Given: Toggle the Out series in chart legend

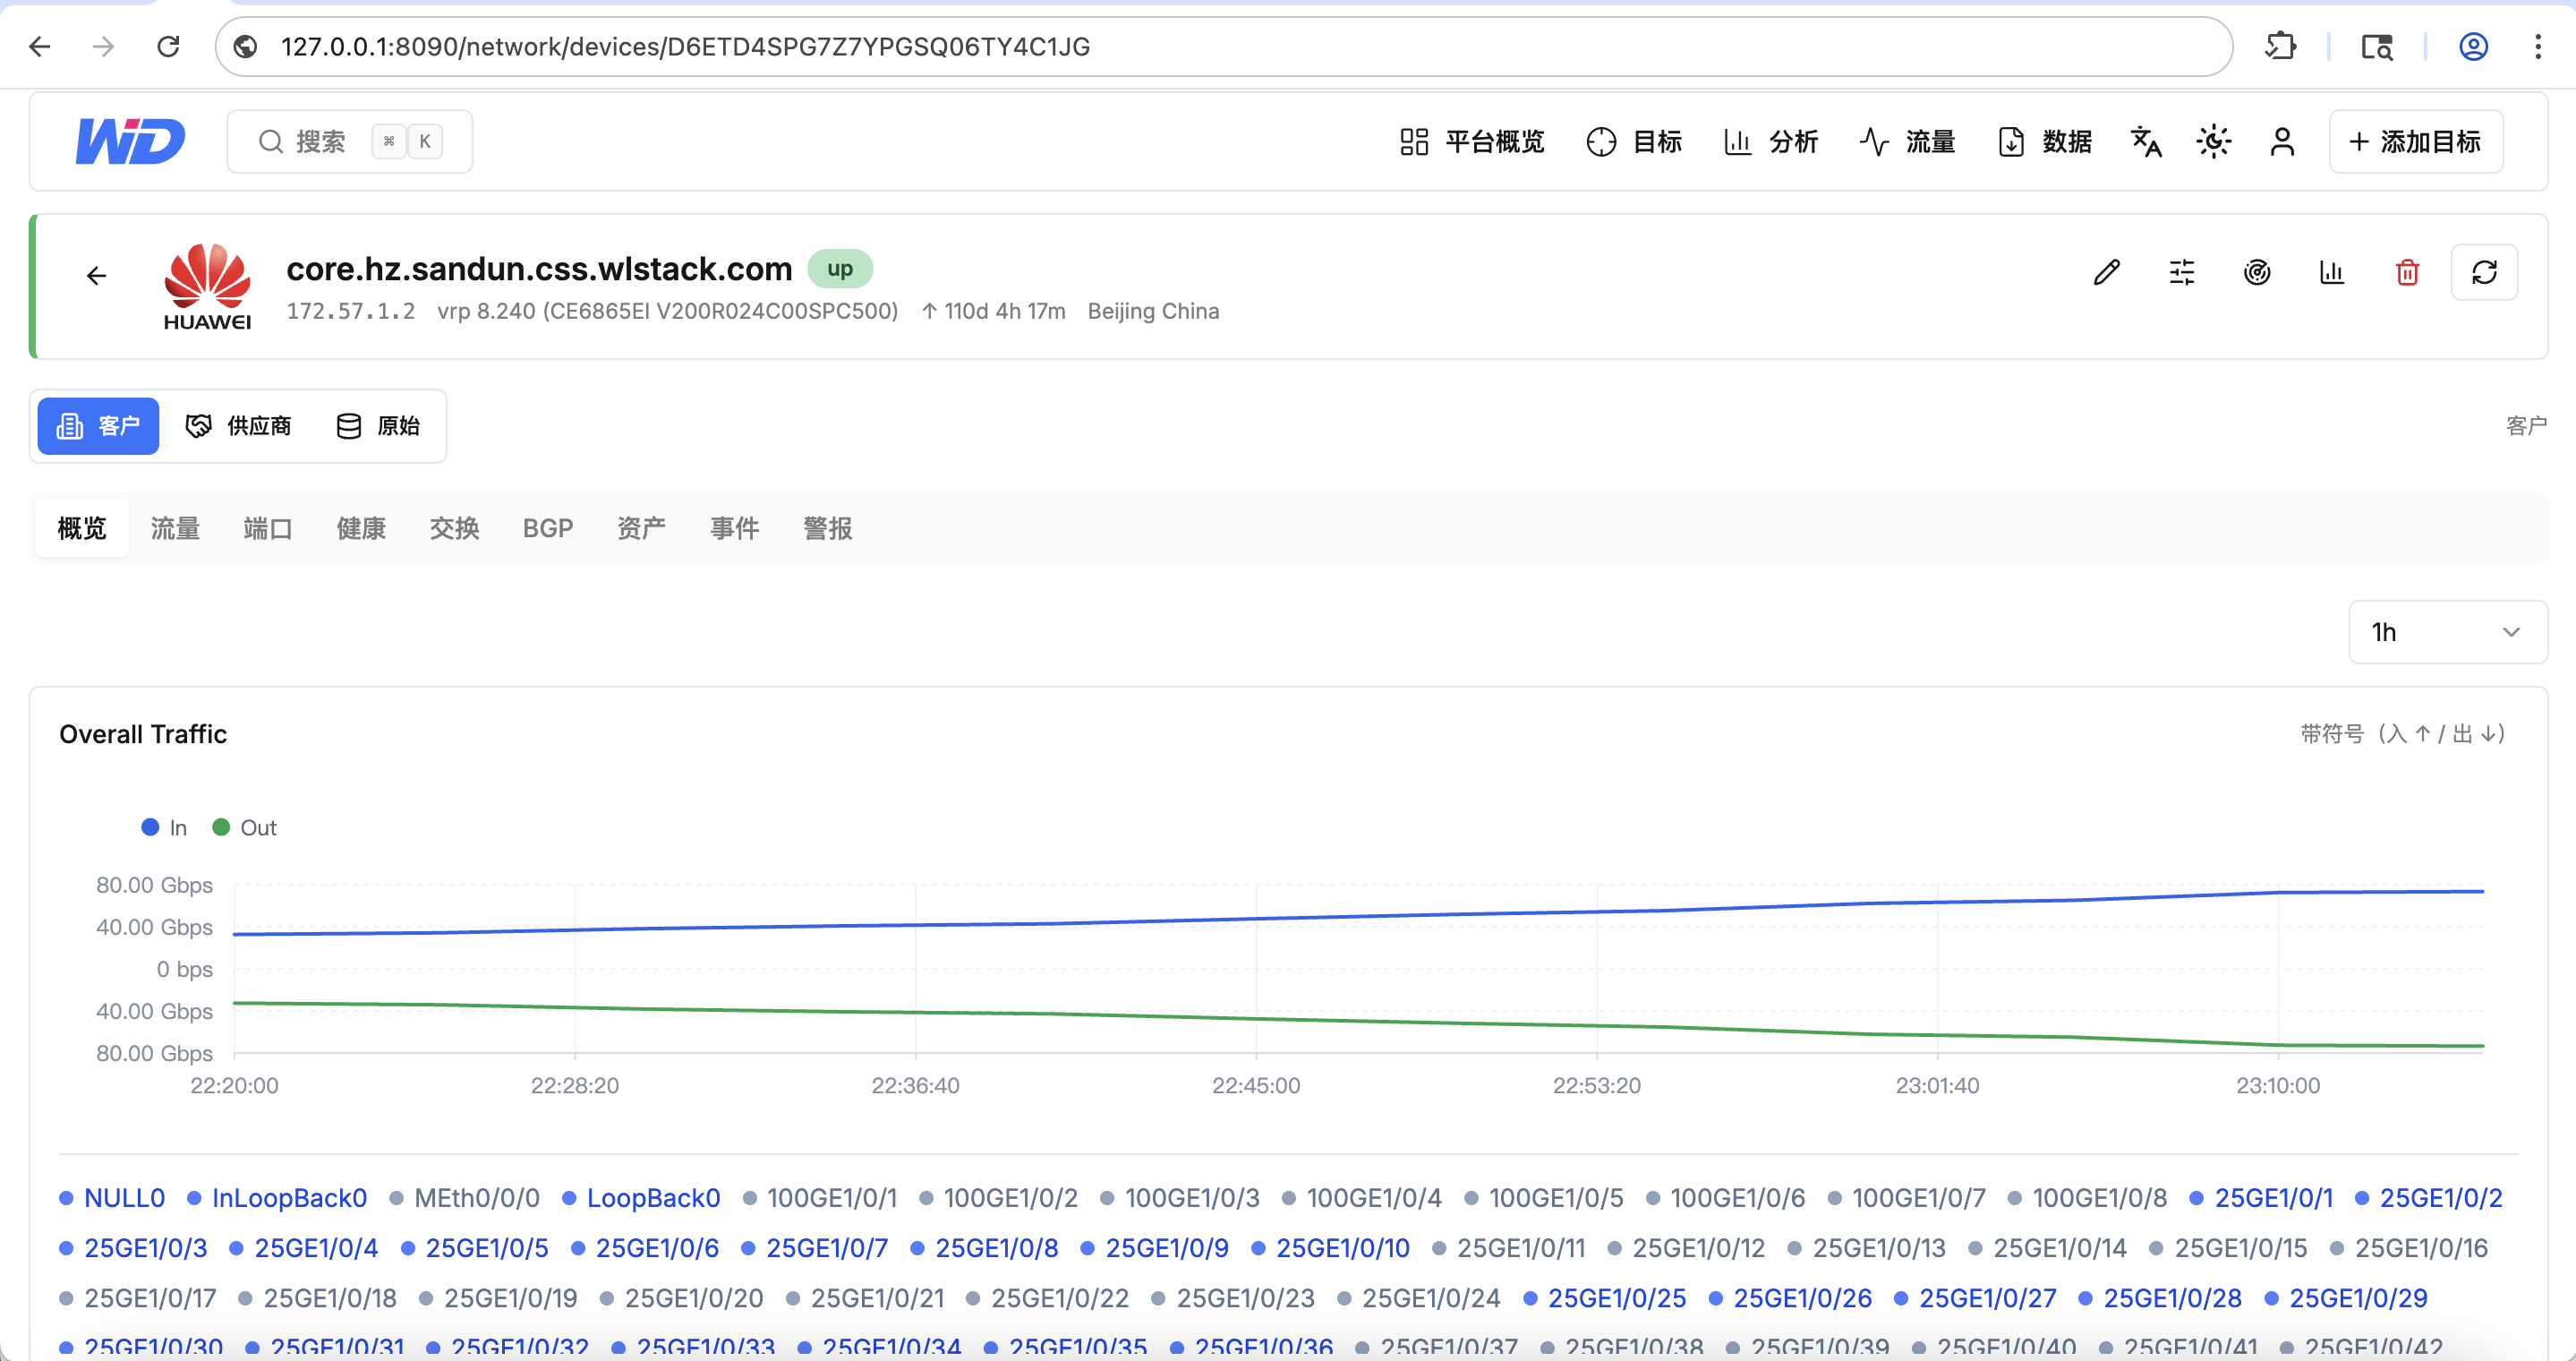Looking at the screenshot, I should pos(244,828).
